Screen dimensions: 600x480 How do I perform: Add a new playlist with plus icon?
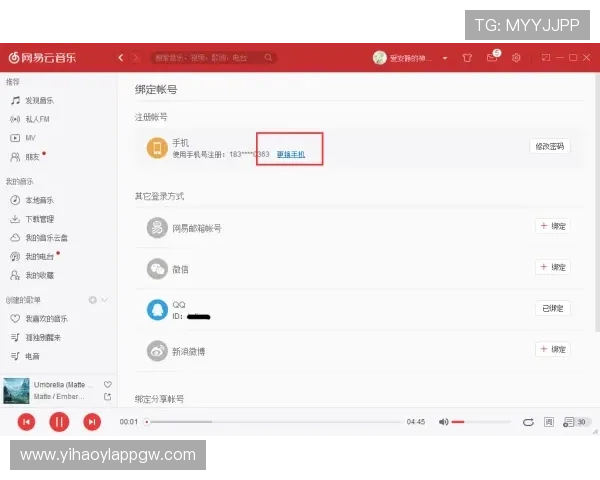click(x=93, y=300)
